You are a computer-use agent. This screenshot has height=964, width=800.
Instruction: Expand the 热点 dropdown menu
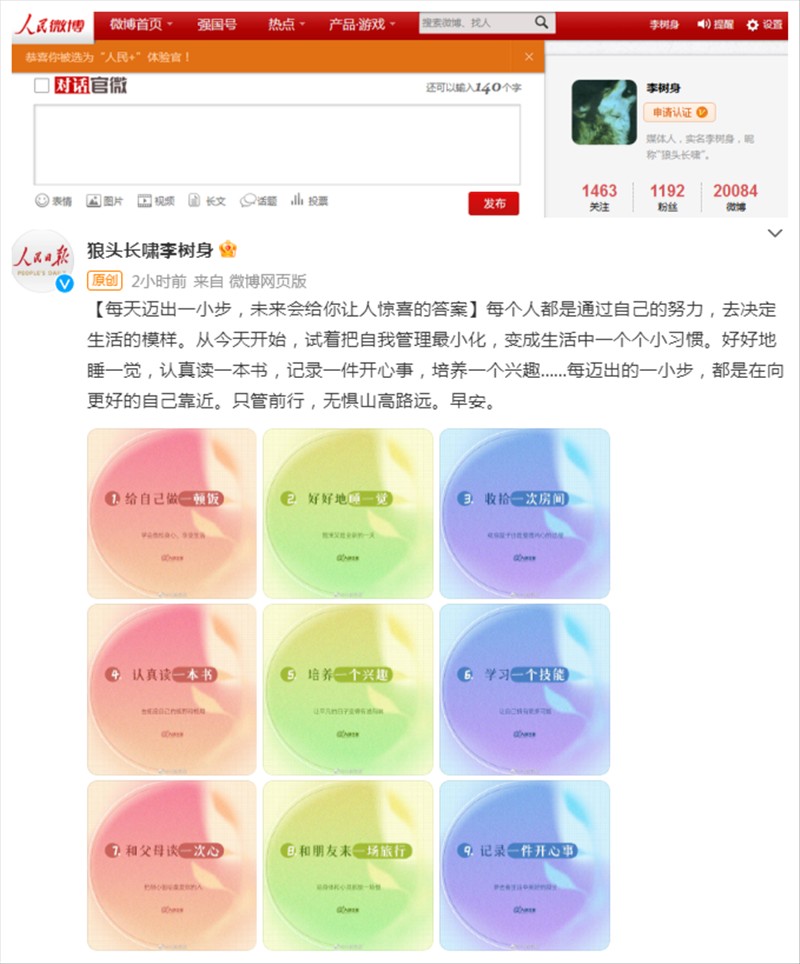click(286, 25)
